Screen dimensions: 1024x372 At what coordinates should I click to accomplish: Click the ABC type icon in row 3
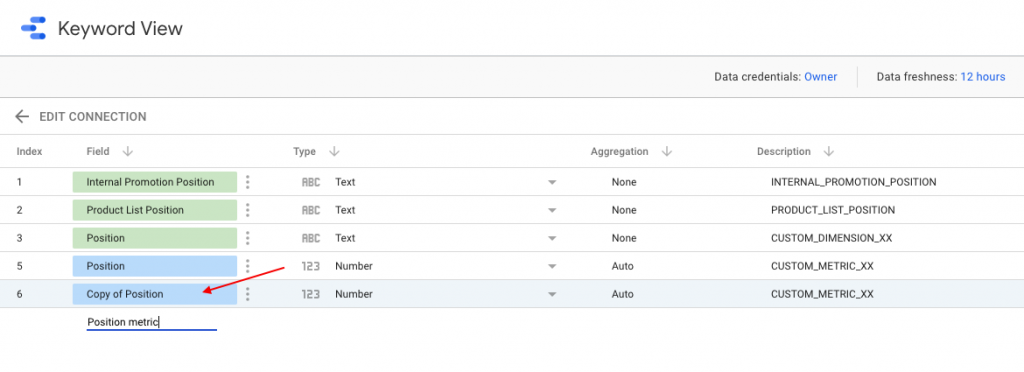[x=311, y=238]
